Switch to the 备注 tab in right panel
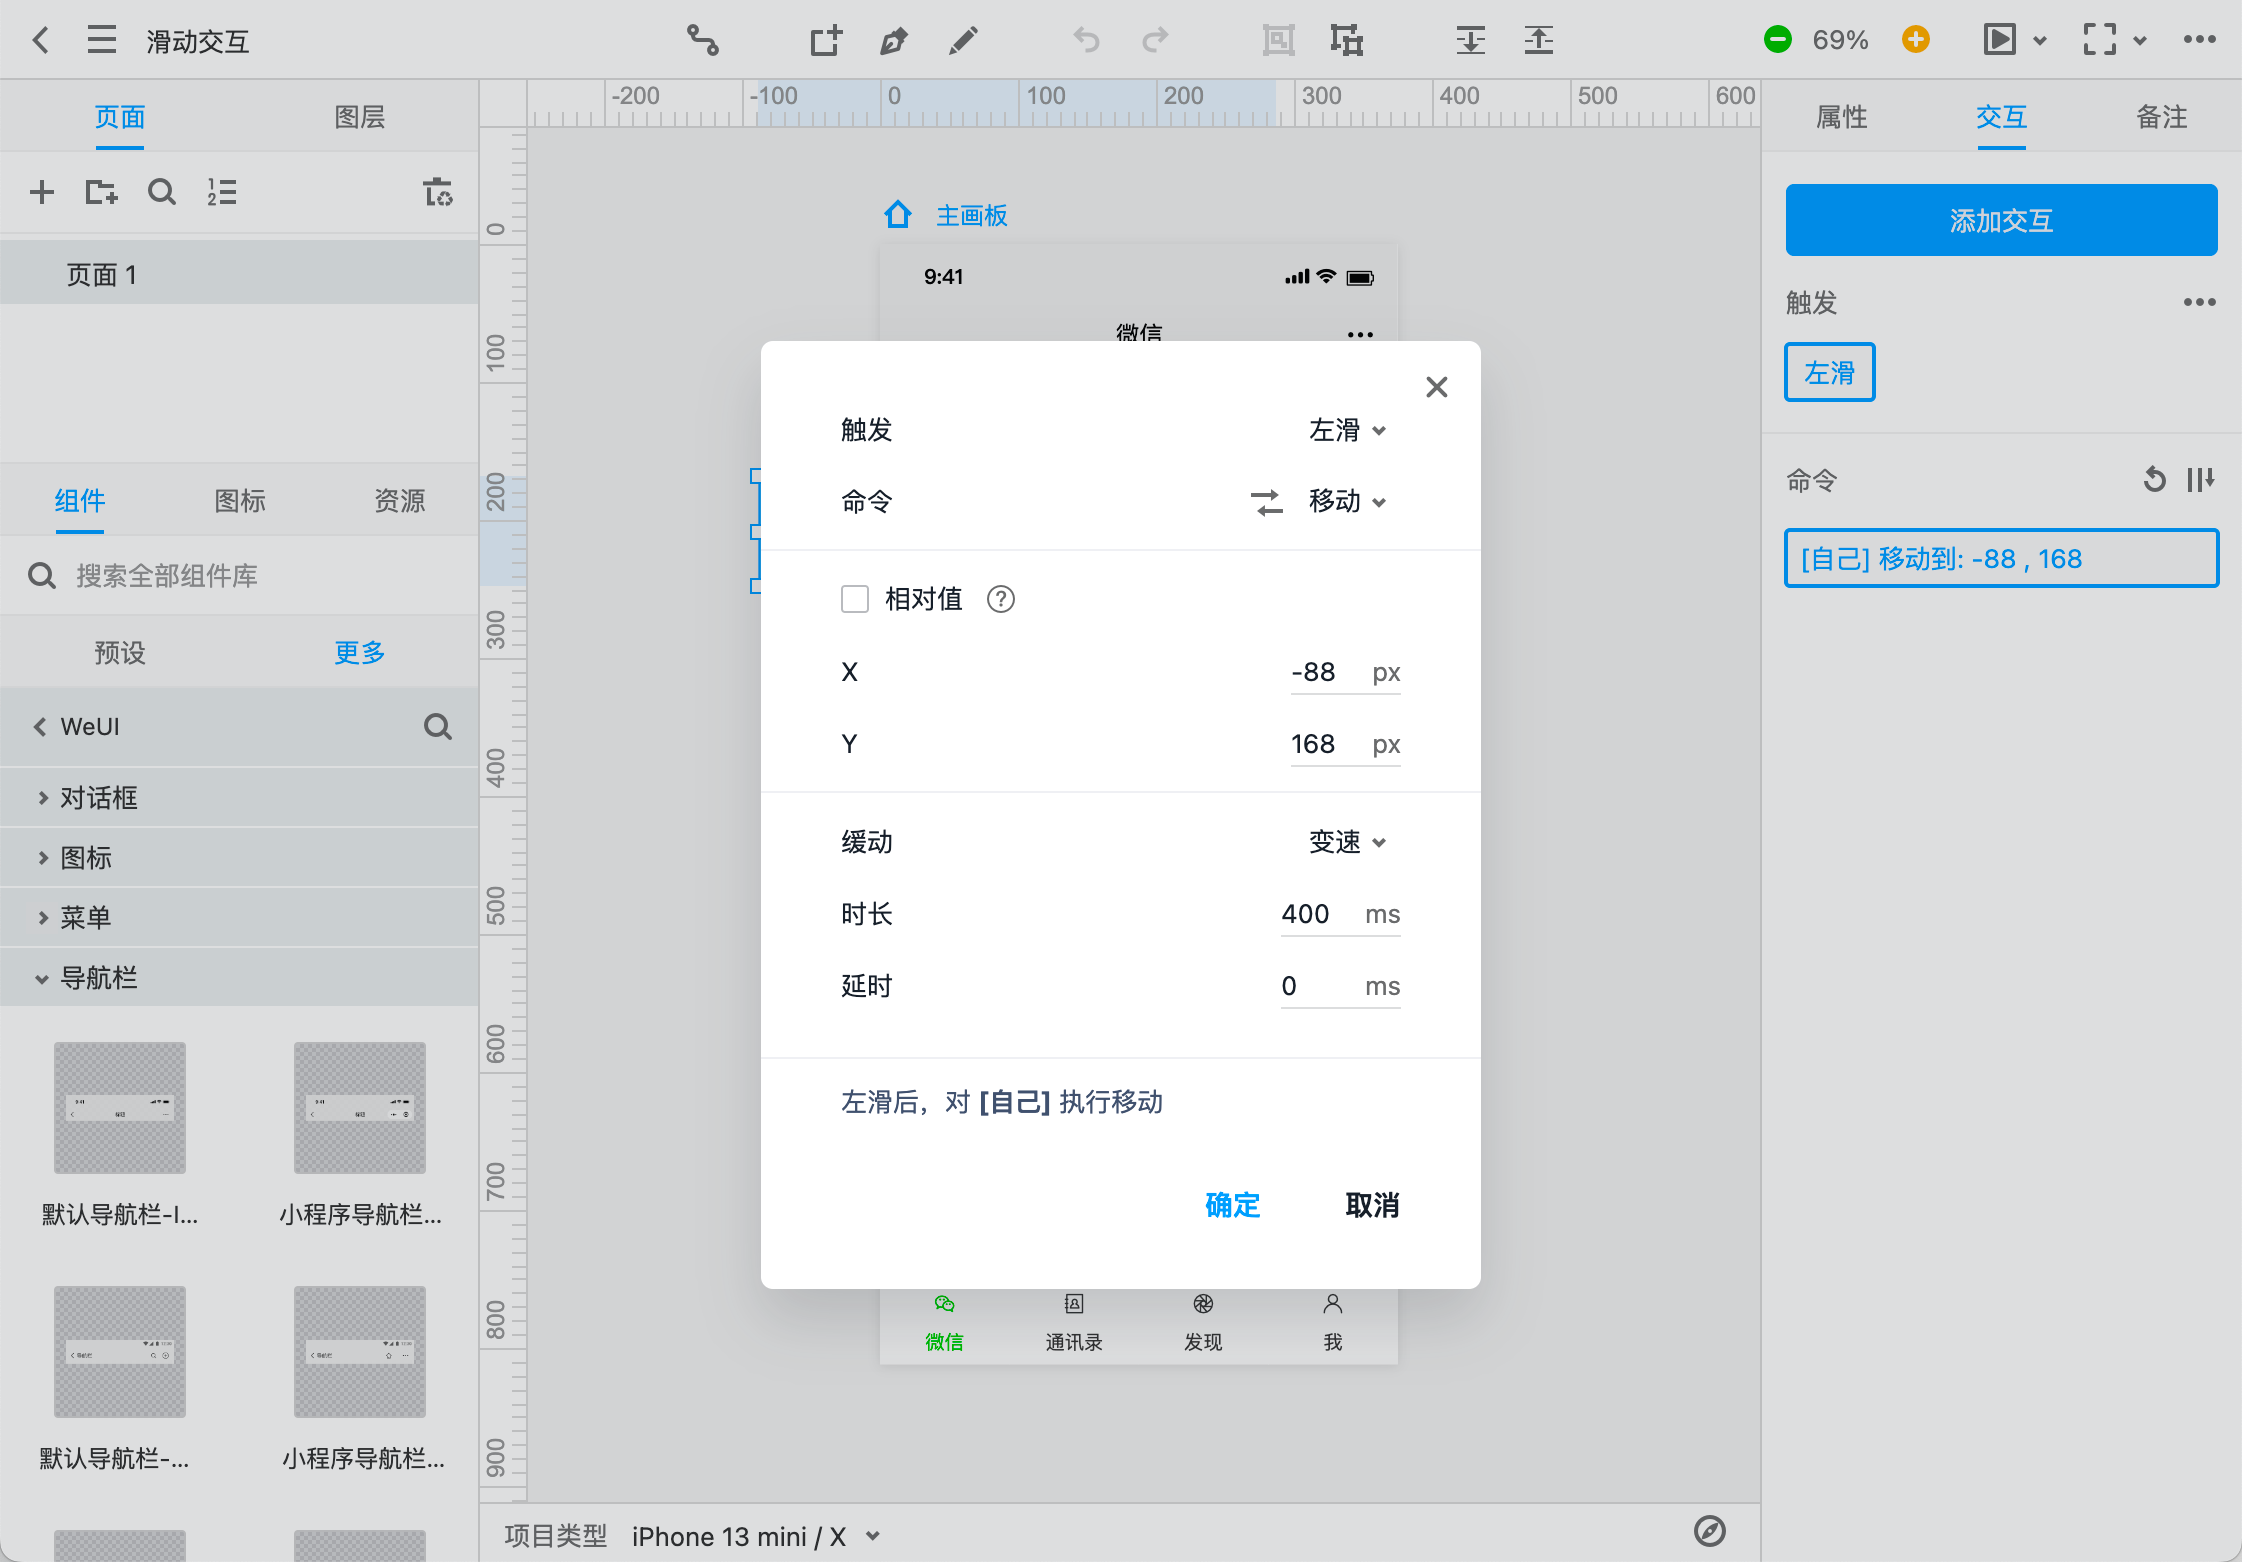 point(2162,117)
